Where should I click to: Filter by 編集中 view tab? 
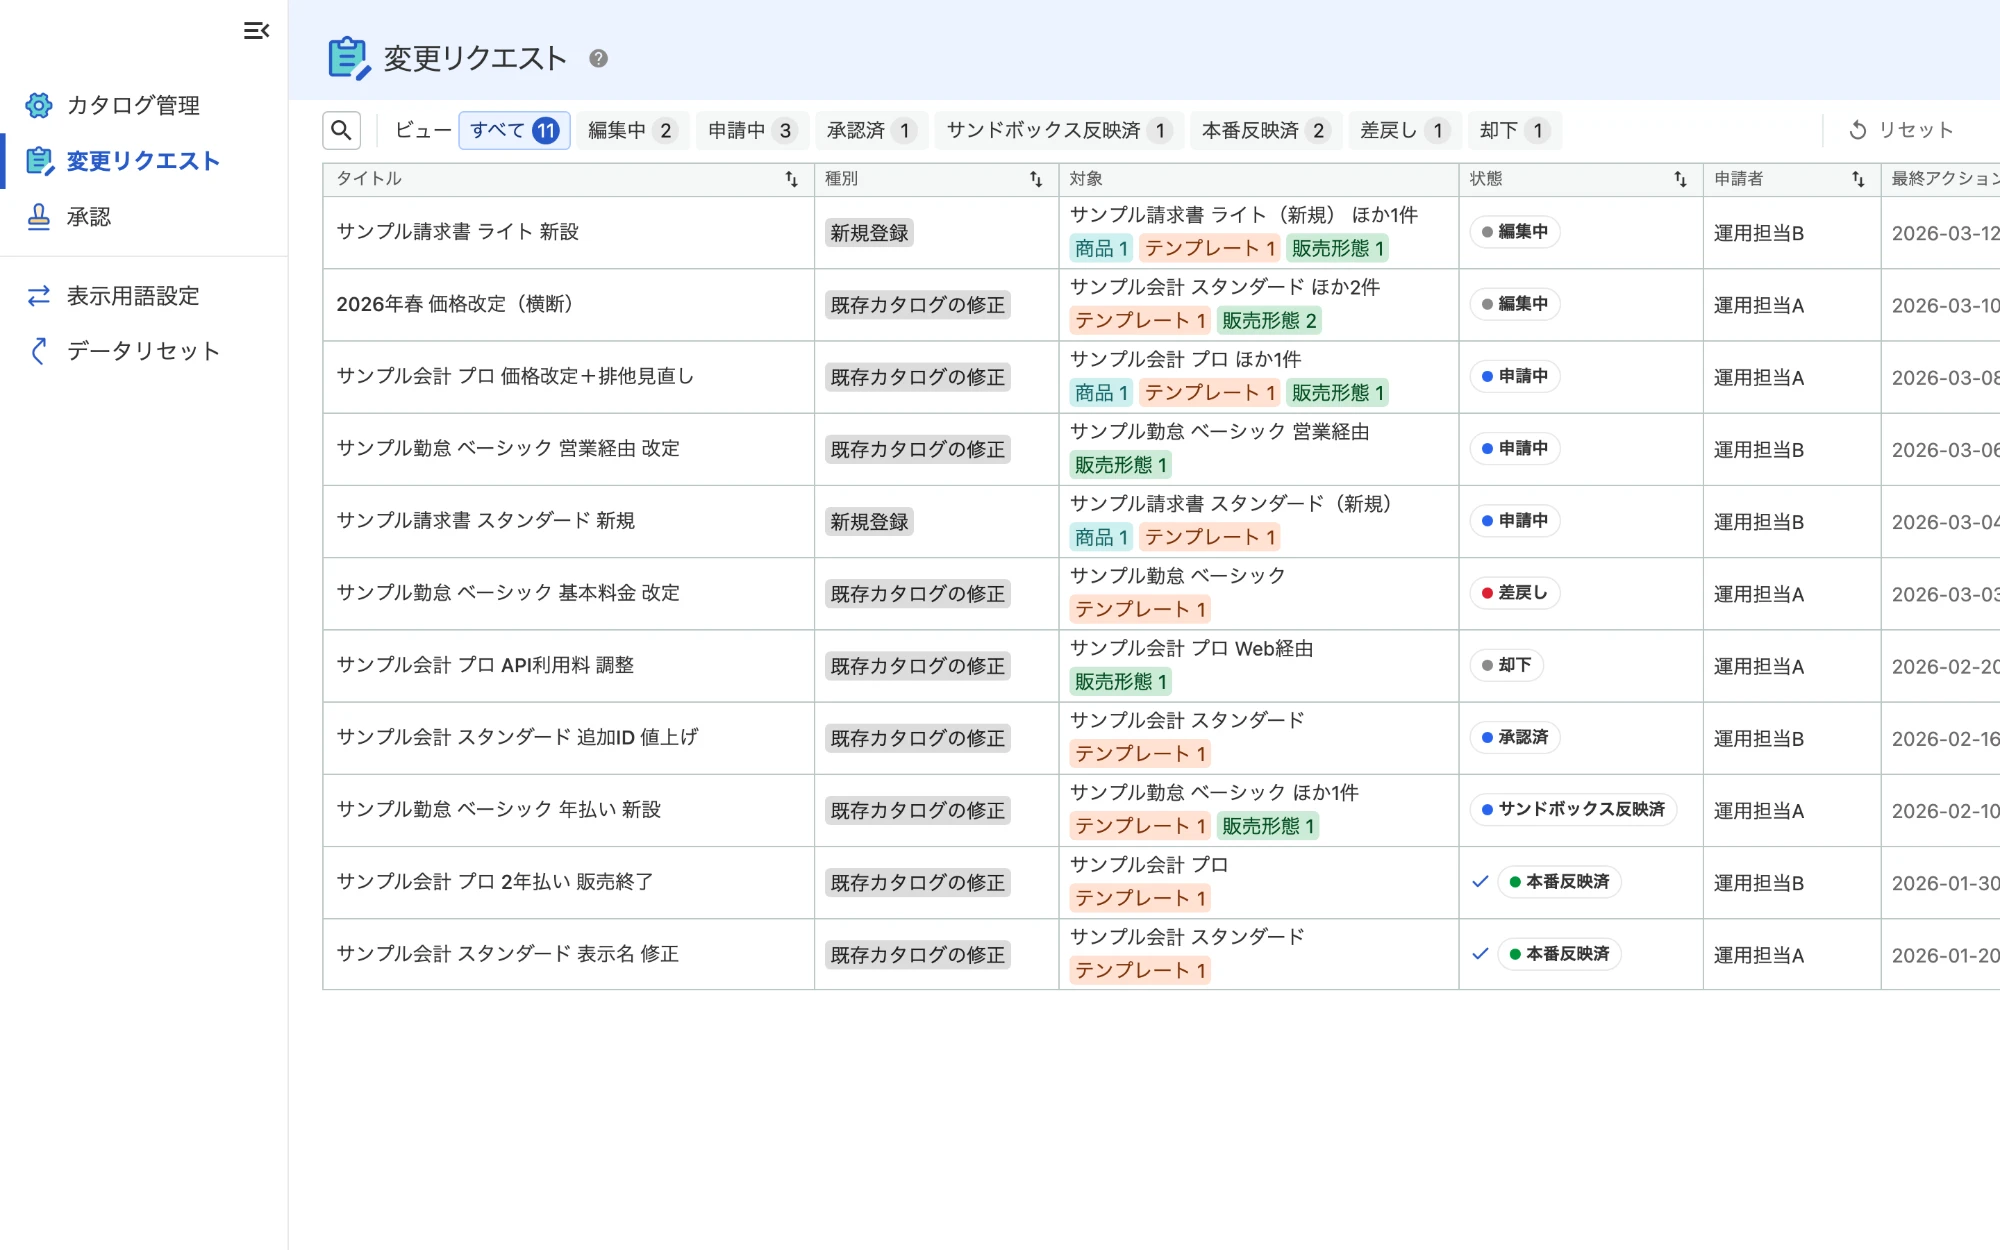[632, 130]
